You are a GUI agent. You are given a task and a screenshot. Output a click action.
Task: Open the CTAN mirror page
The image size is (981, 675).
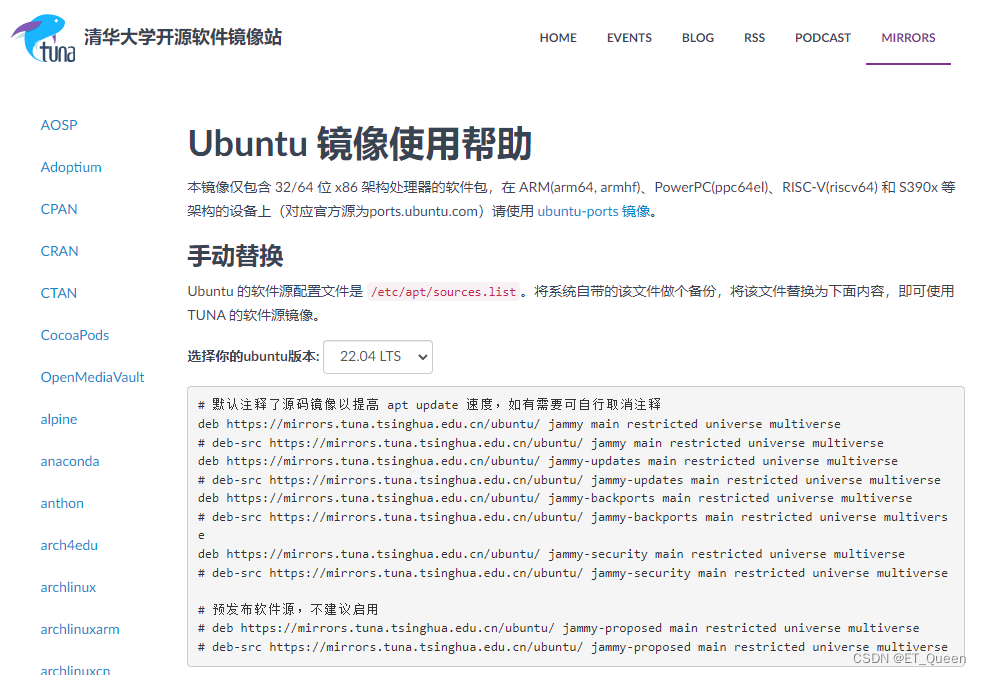coord(58,293)
